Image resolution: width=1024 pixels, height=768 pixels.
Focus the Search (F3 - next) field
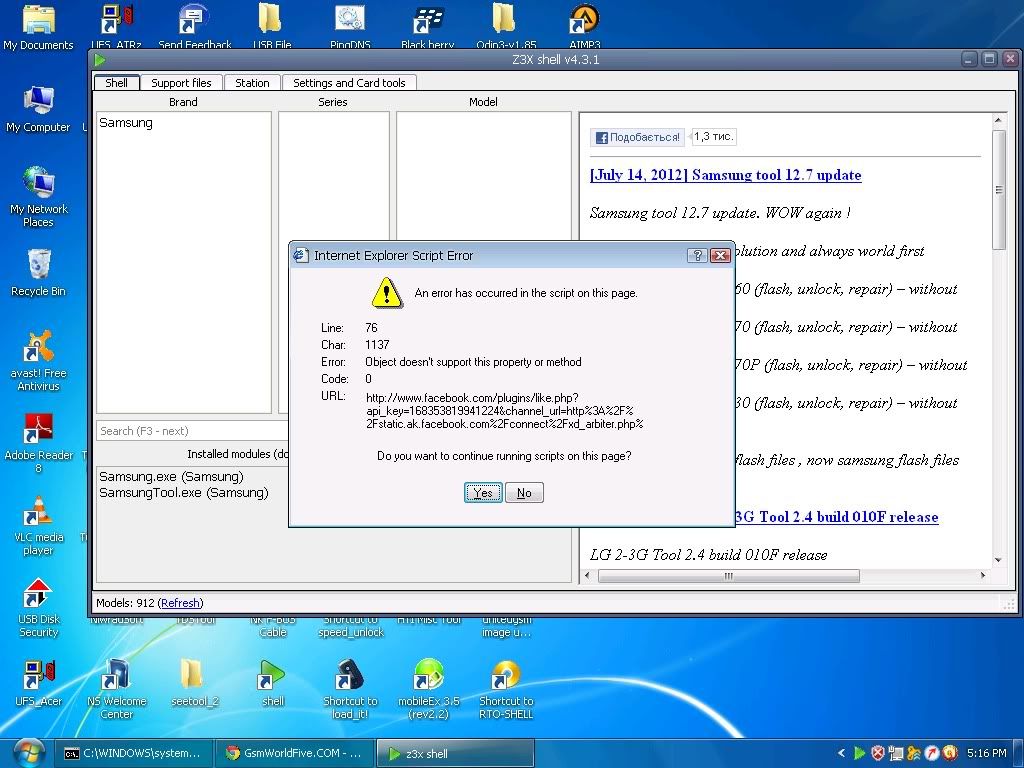point(193,431)
